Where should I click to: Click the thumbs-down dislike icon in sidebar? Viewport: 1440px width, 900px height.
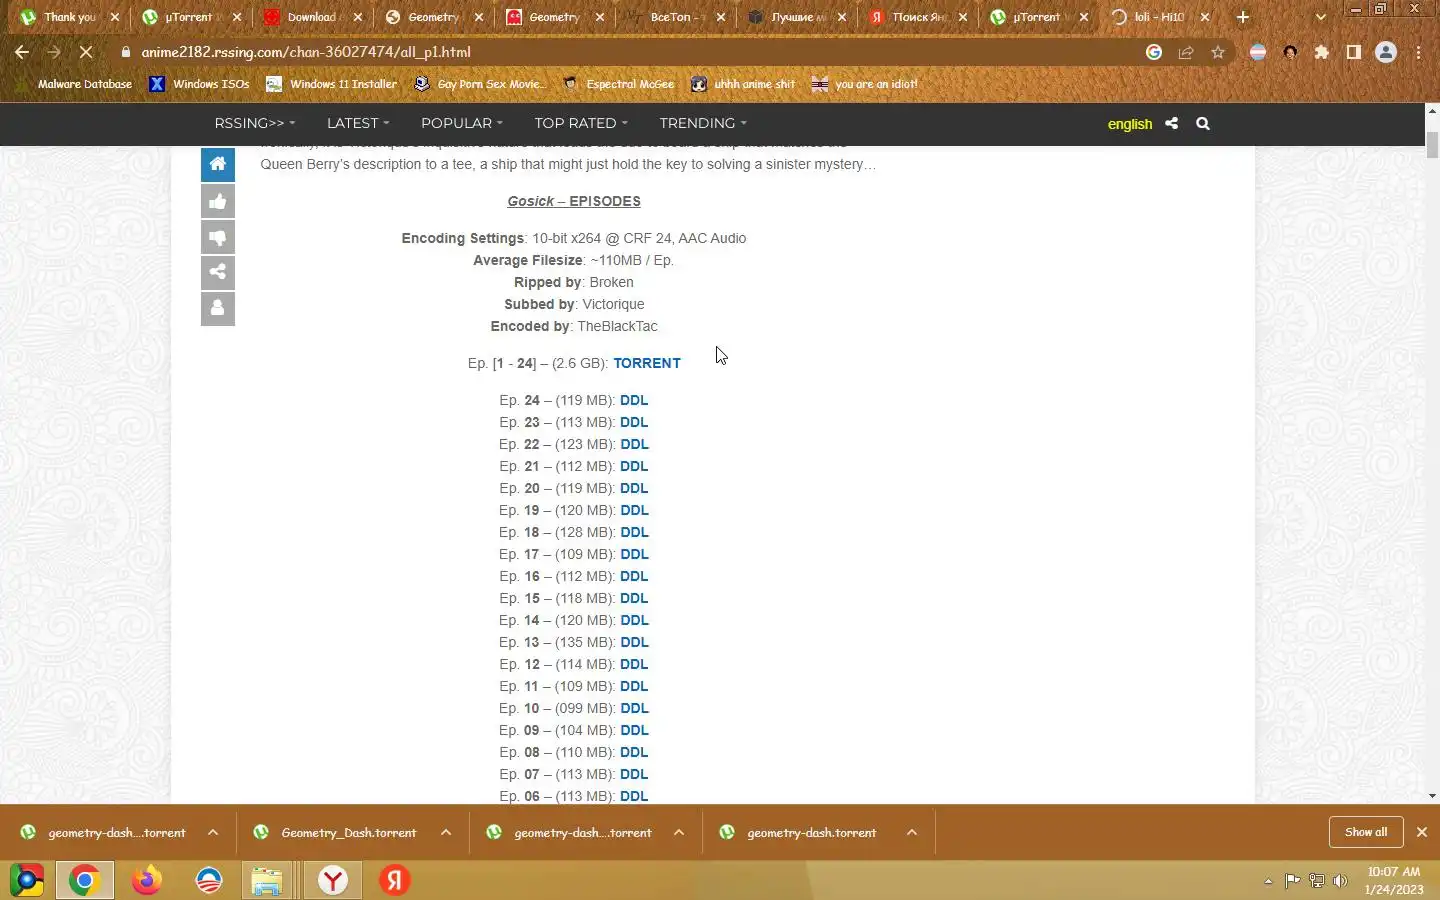(218, 237)
